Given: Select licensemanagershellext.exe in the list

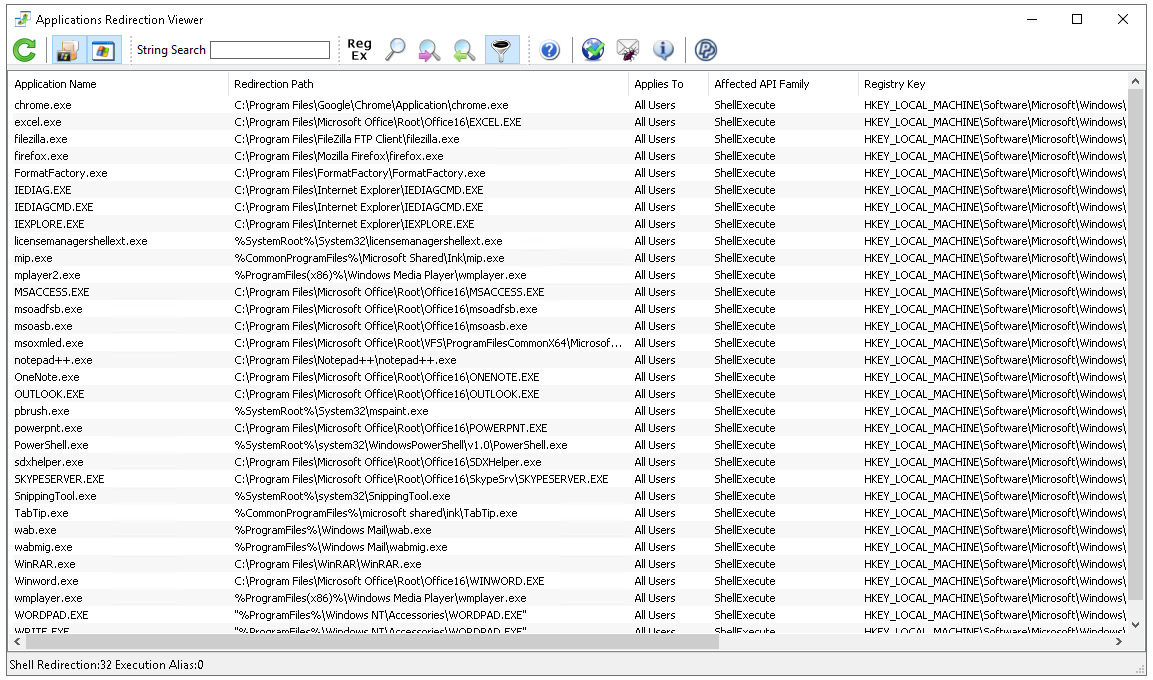Looking at the screenshot, I should point(567,241).
